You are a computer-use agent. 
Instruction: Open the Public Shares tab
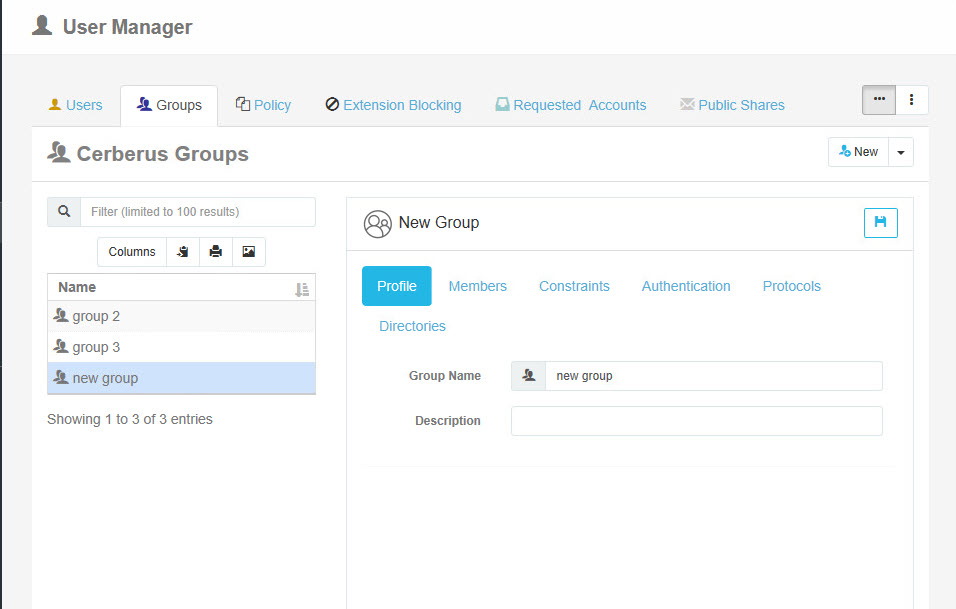click(732, 105)
